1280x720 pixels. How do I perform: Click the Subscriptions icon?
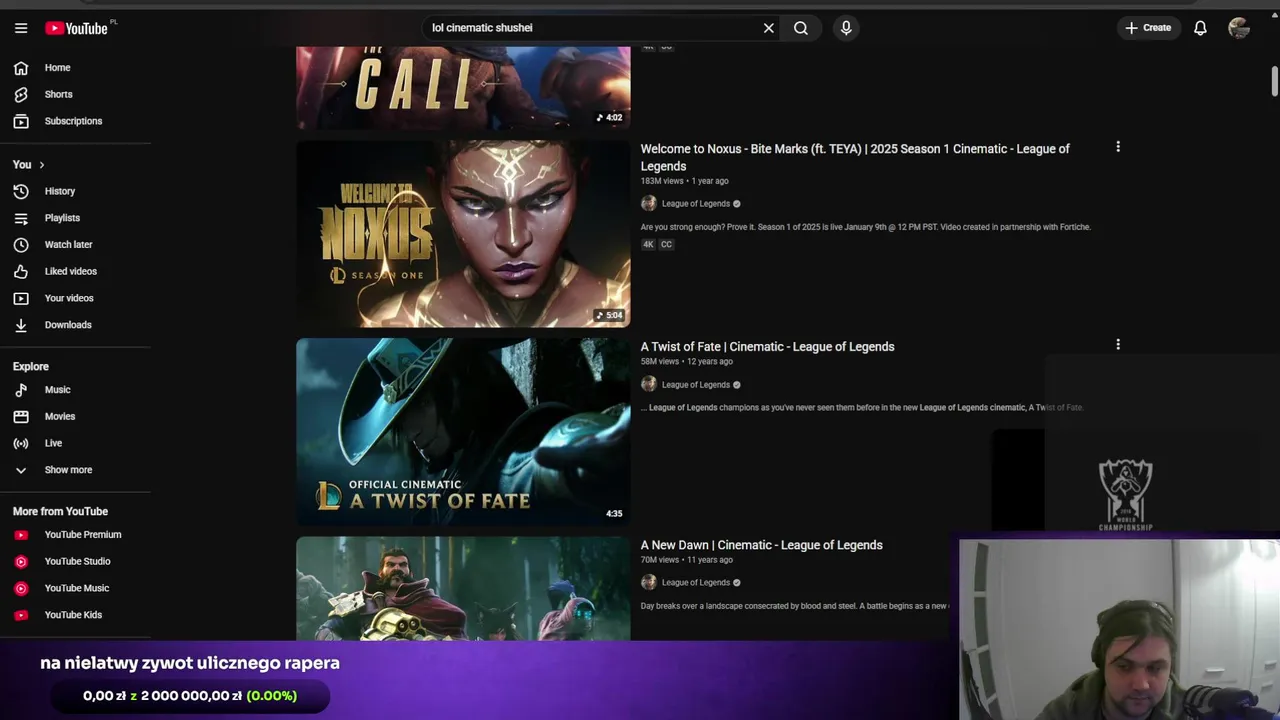click(x=21, y=121)
